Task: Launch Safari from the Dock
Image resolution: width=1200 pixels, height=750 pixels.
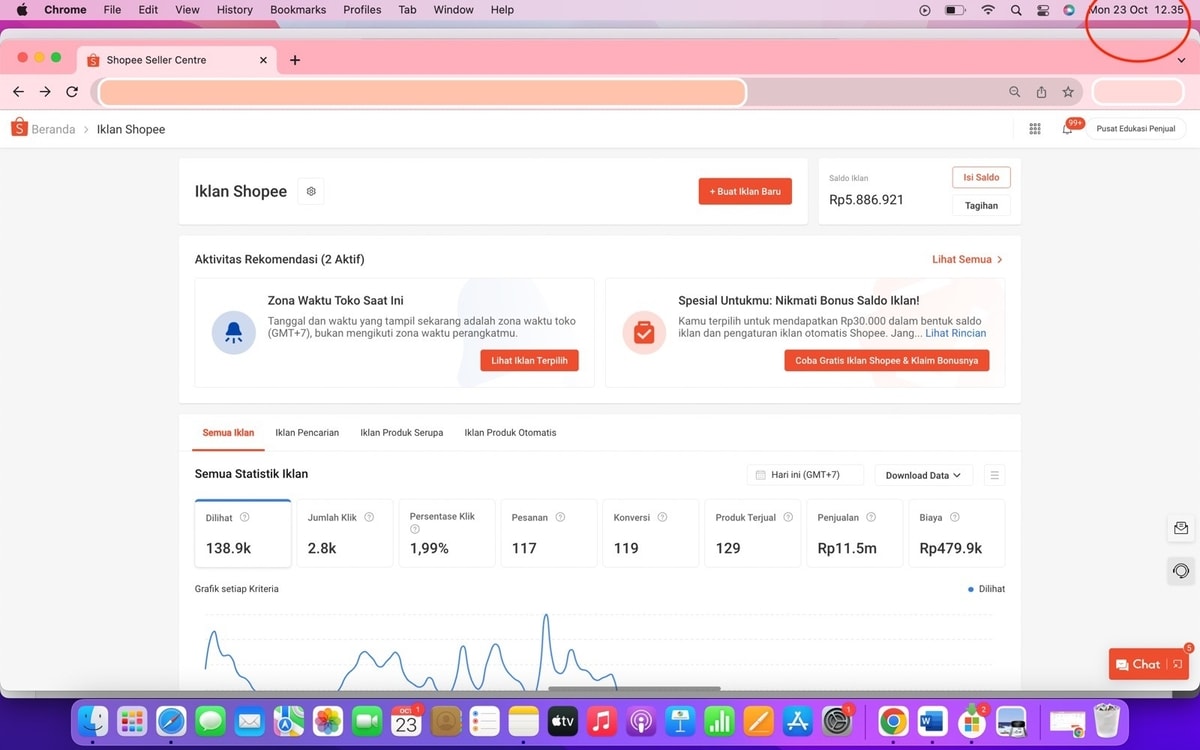Action: pyautogui.click(x=171, y=721)
